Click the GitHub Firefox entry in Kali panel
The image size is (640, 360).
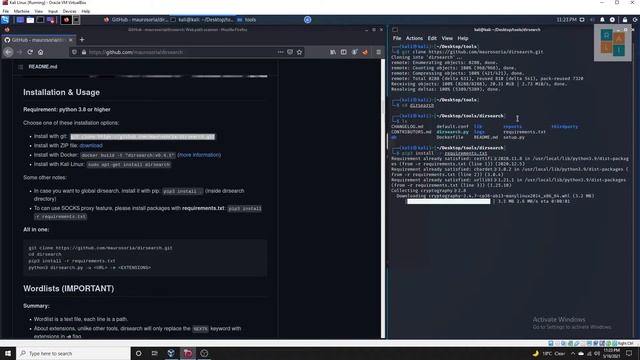click(136, 20)
